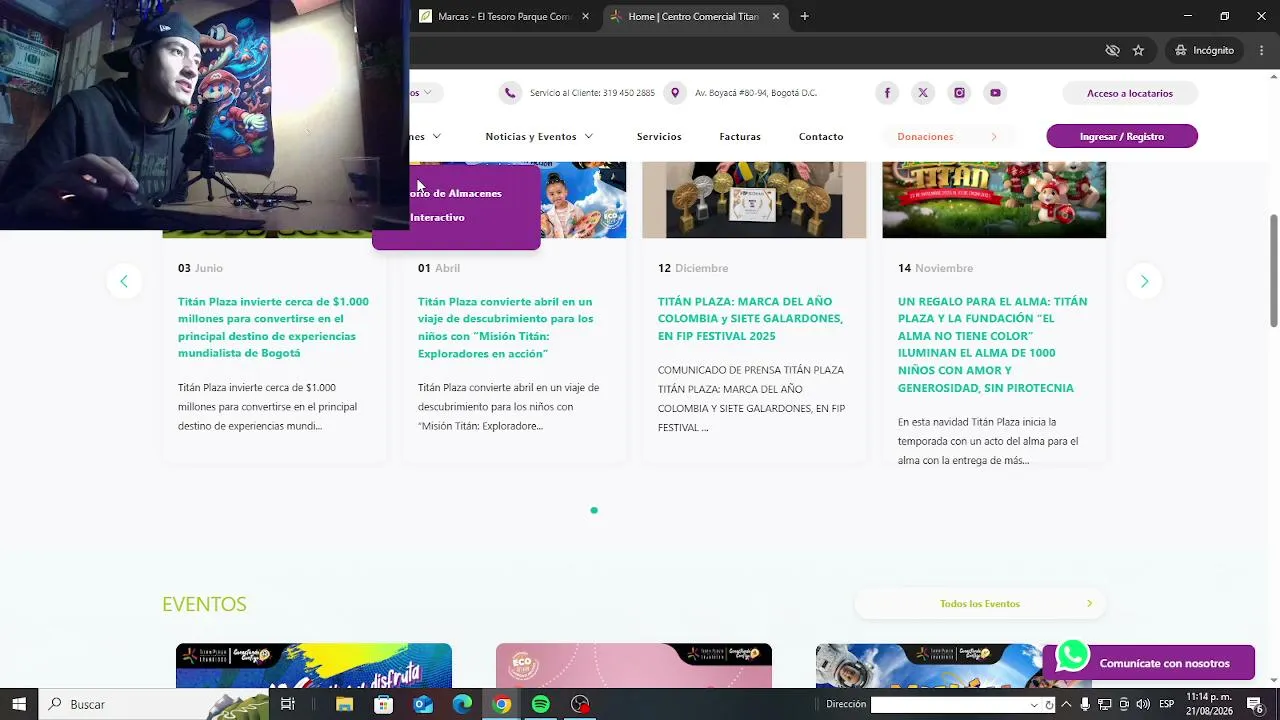This screenshot has height=720, width=1280.
Task: Open the Windows Start menu
Action: (x=19, y=704)
